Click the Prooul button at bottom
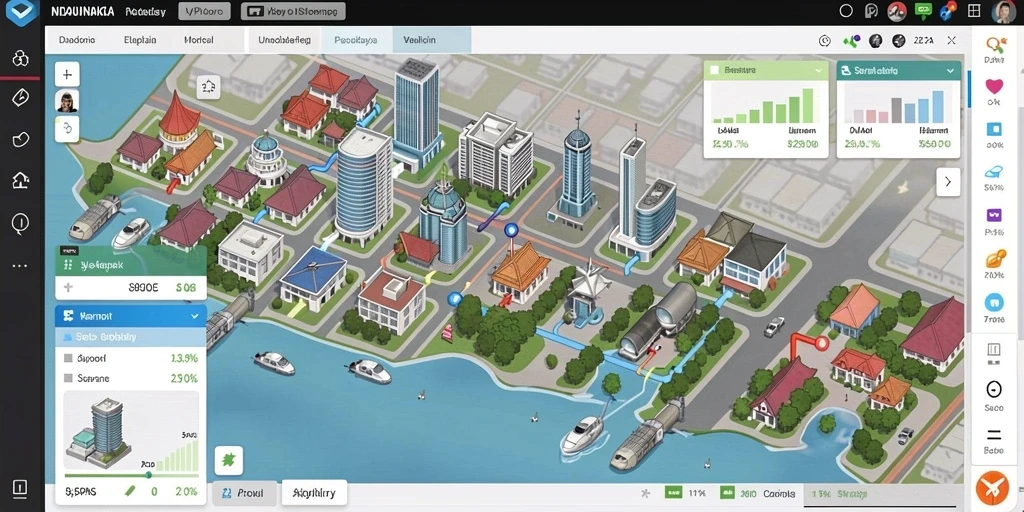This screenshot has height=512, width=1024. click(244, 494)
